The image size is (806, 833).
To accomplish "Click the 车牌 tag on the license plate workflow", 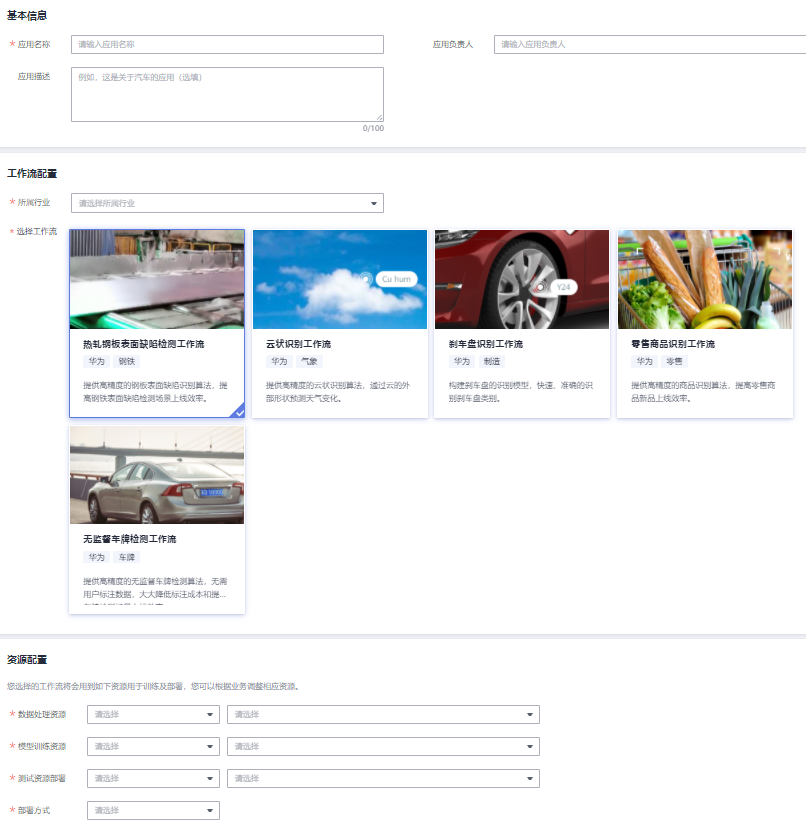I will click(127, 557).
